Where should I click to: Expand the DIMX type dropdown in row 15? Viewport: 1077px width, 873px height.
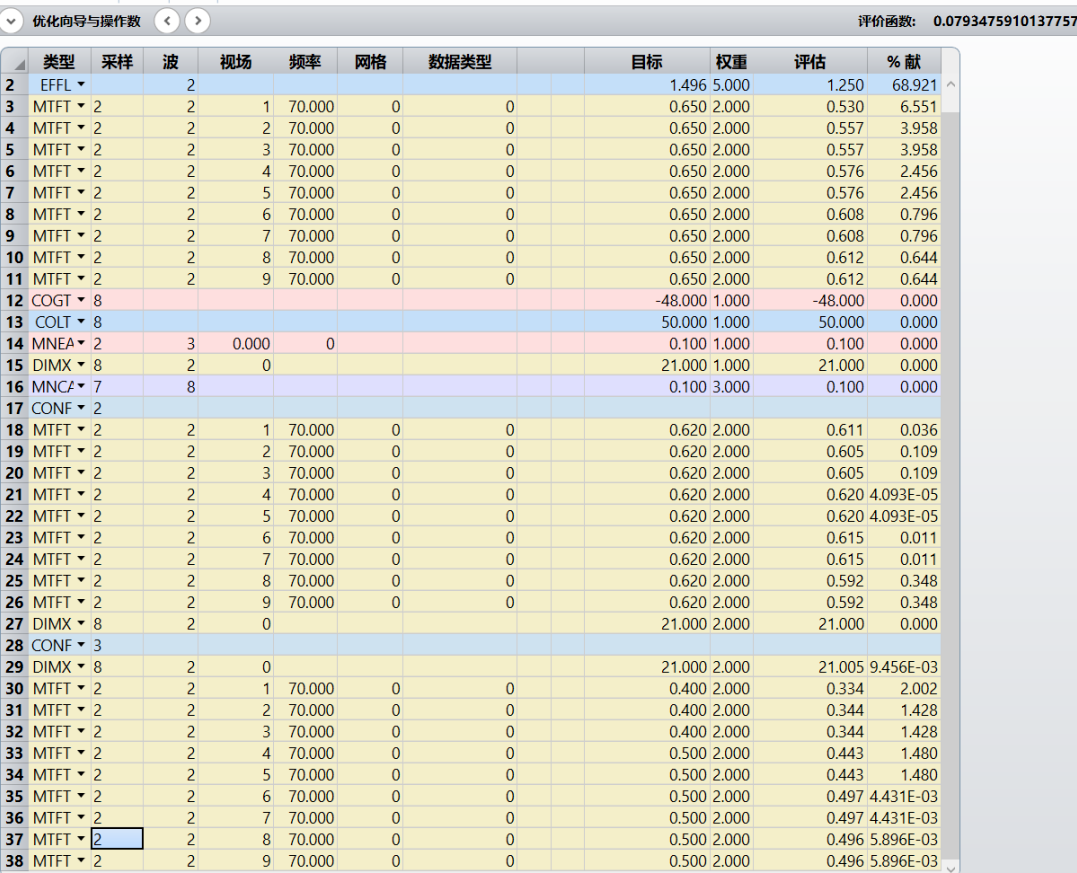click(x=82, y=365)
